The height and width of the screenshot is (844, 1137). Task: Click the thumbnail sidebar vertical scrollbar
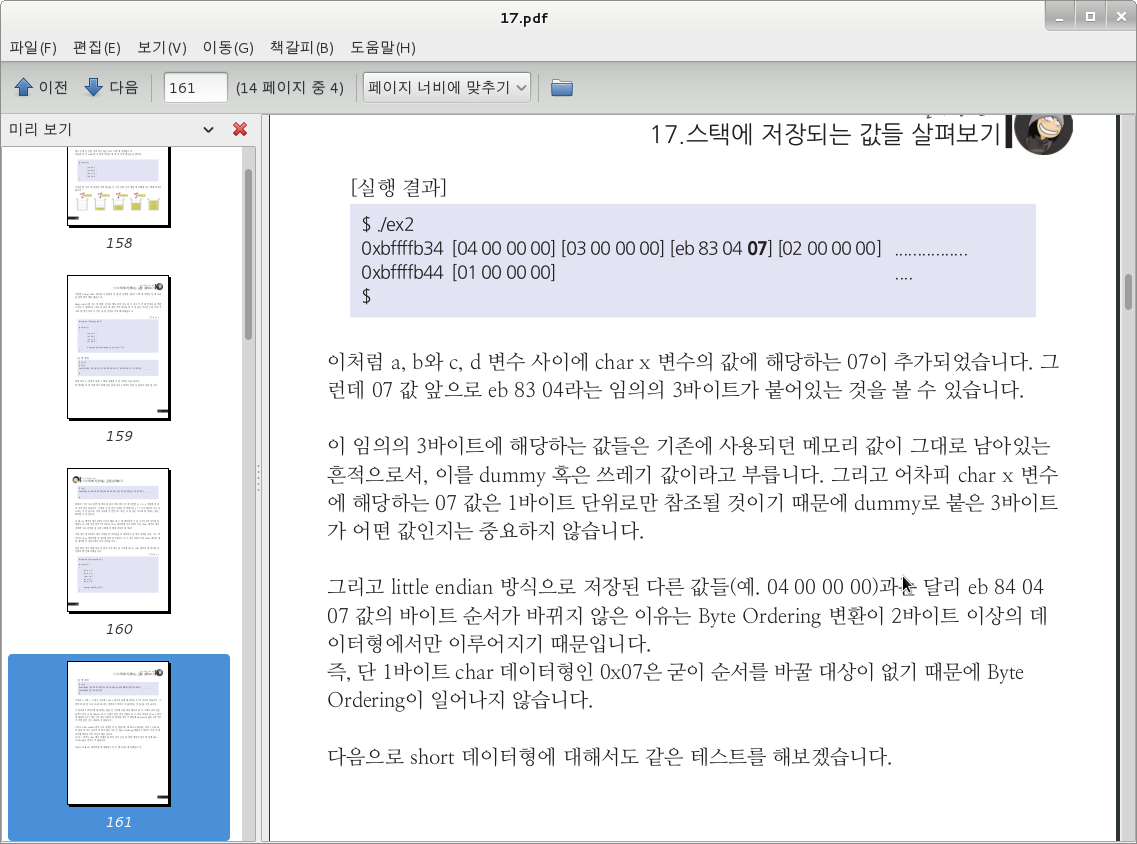tap(249, 255)
